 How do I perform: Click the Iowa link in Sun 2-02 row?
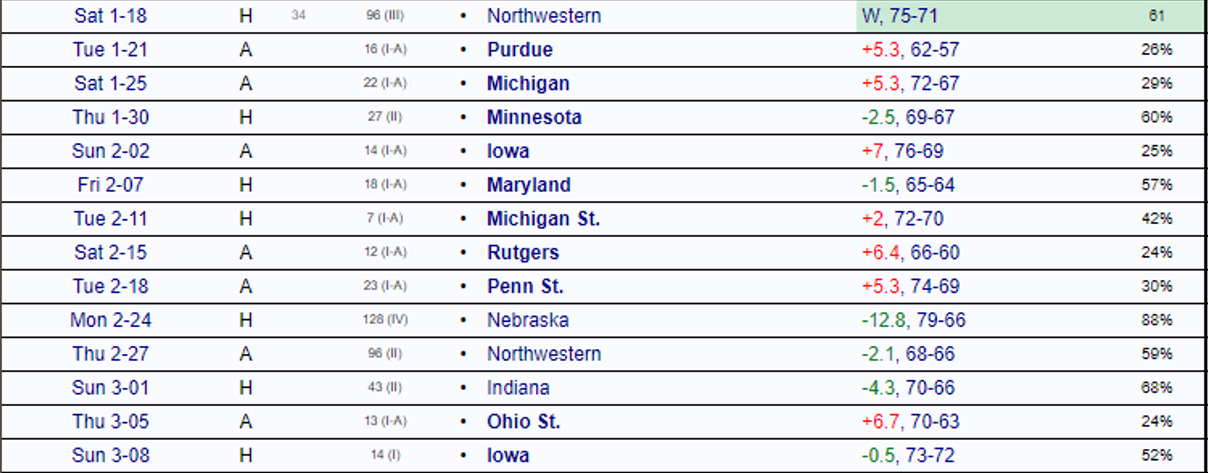508,151
